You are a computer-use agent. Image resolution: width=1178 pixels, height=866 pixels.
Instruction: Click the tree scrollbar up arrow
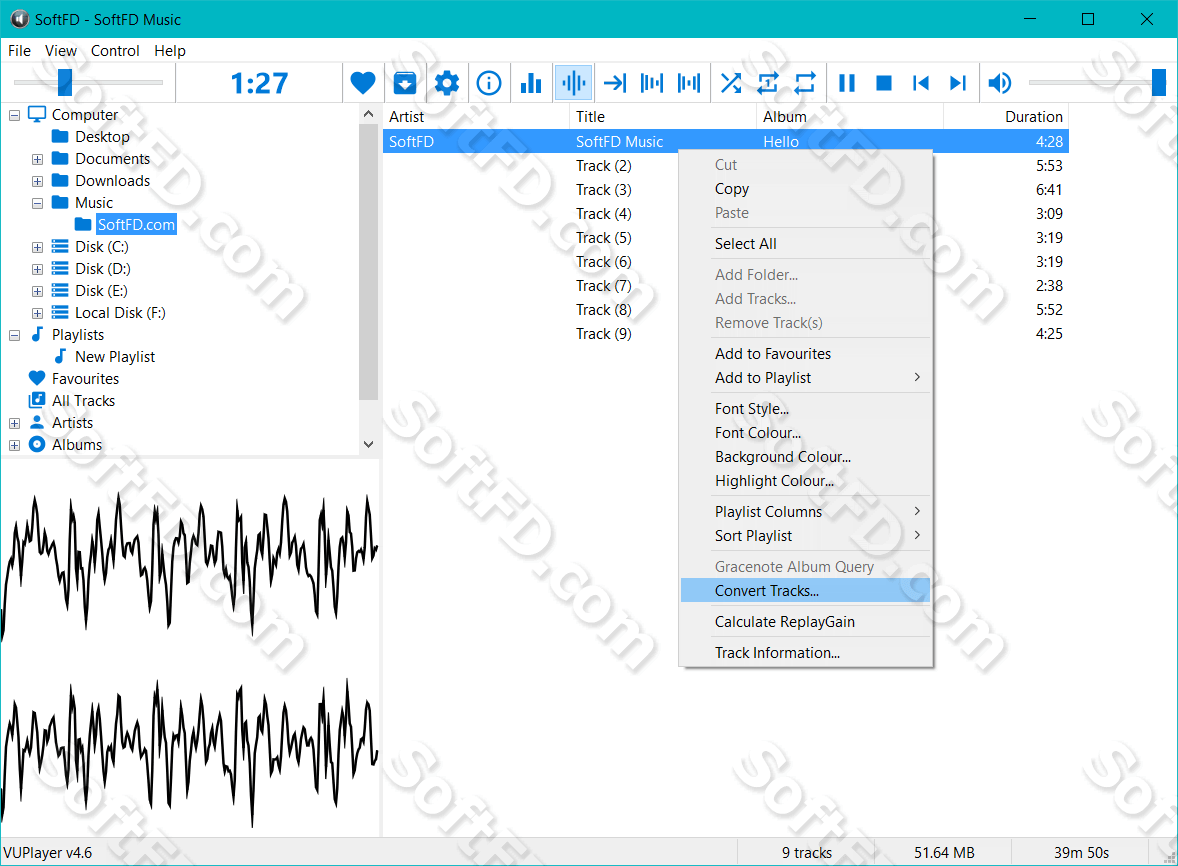368,114
